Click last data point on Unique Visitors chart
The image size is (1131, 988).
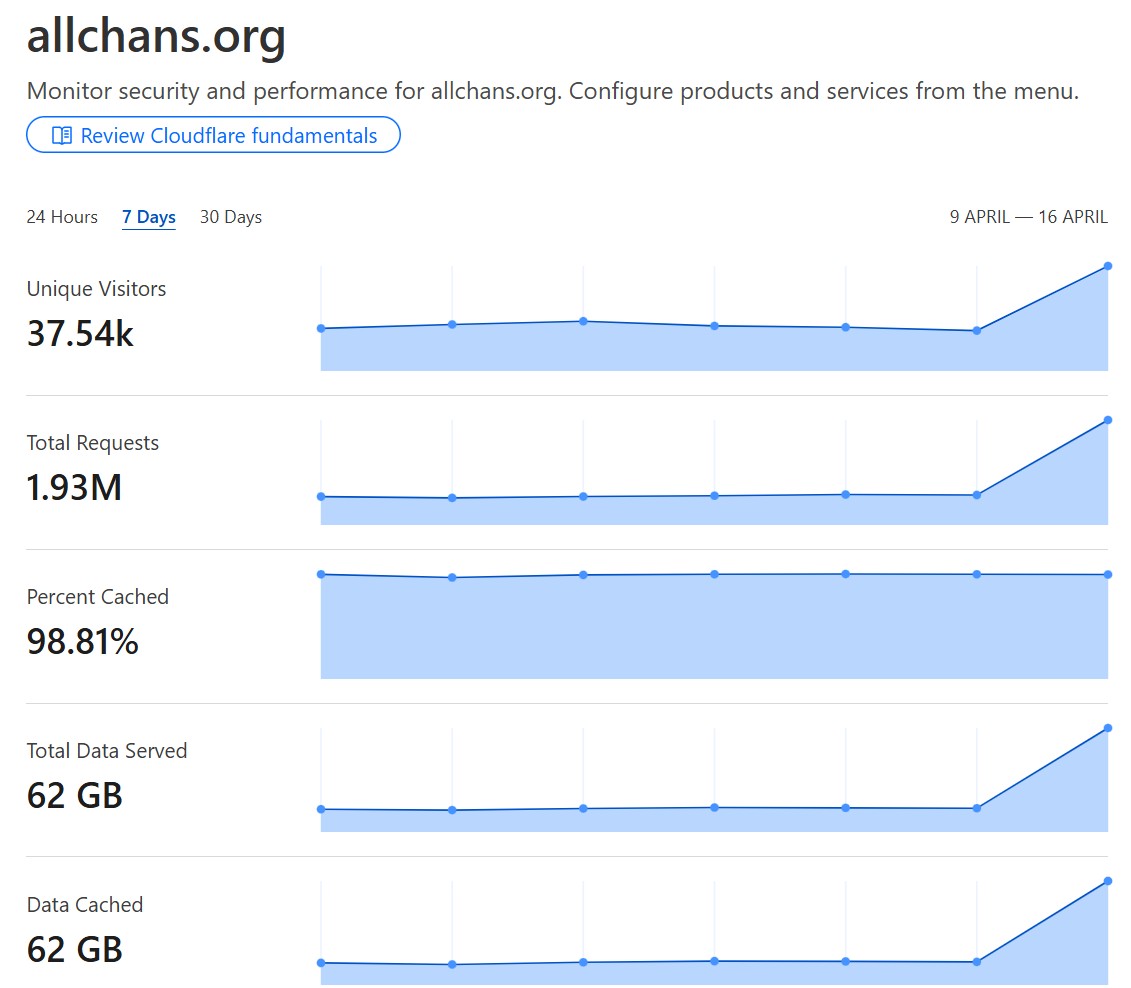[1108, 266]
